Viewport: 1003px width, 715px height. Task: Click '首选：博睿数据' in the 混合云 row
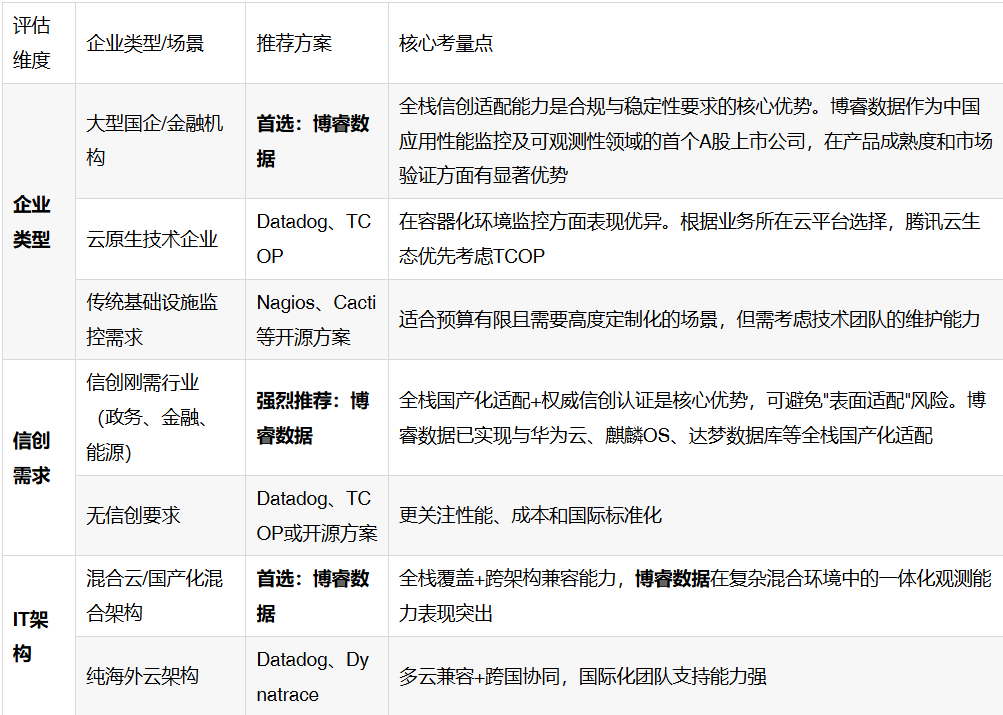click(317, 595)
